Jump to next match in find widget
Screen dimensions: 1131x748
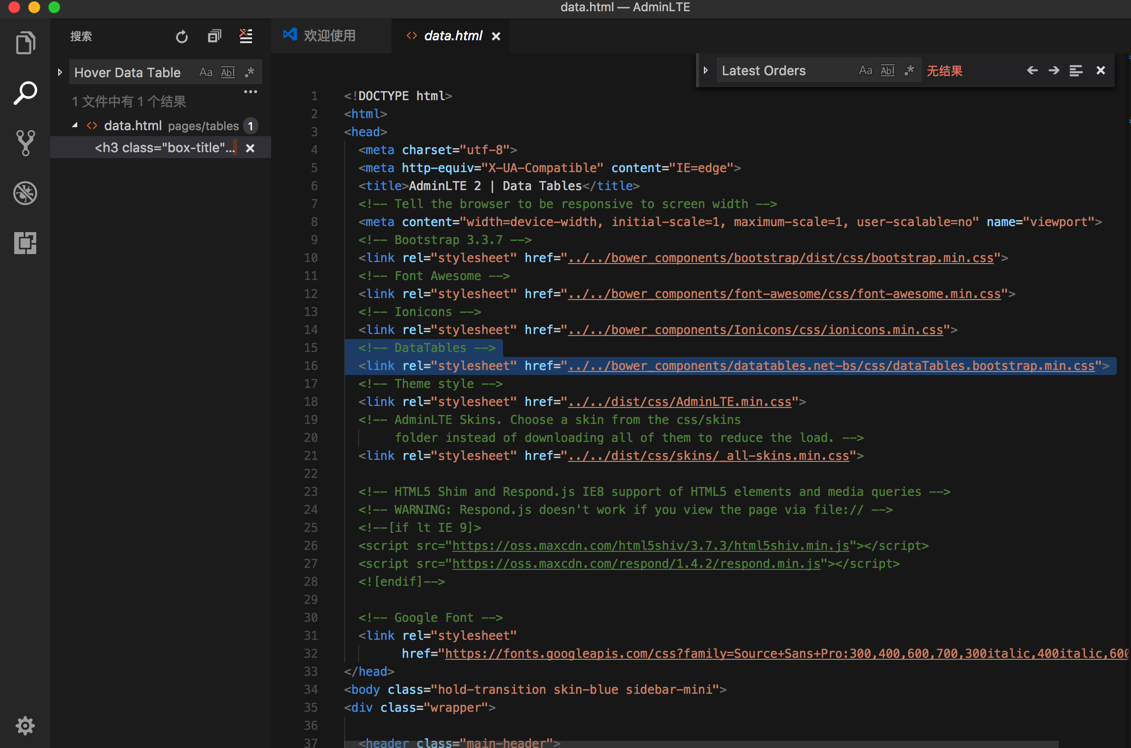coord(1054,71)
